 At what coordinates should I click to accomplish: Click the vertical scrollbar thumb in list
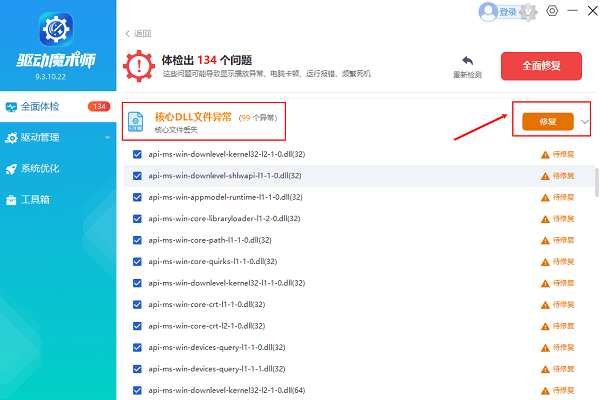(x=597, y=182)
